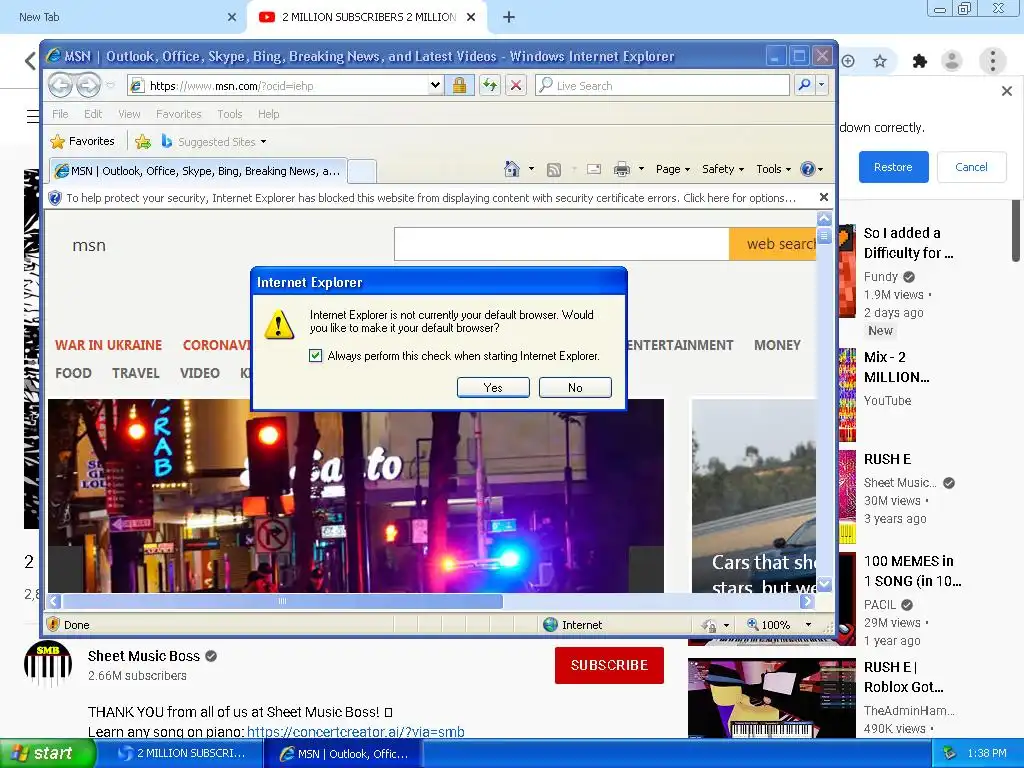Open the WAR IN UKRAINE news category
This screenshot has height=768, width=1024.
coord(108,345)
